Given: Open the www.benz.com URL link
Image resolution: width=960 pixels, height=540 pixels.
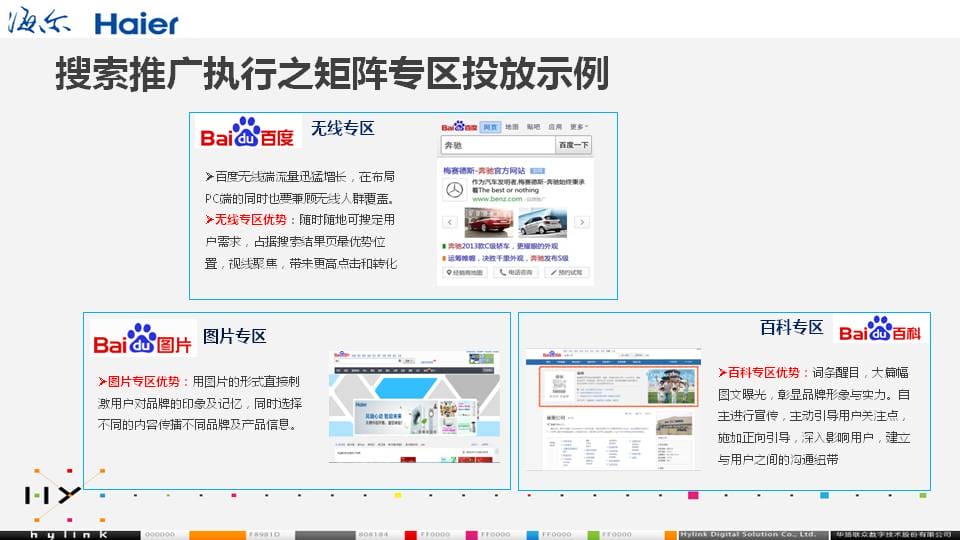Looking at the screenshot, I should point(497,199).
